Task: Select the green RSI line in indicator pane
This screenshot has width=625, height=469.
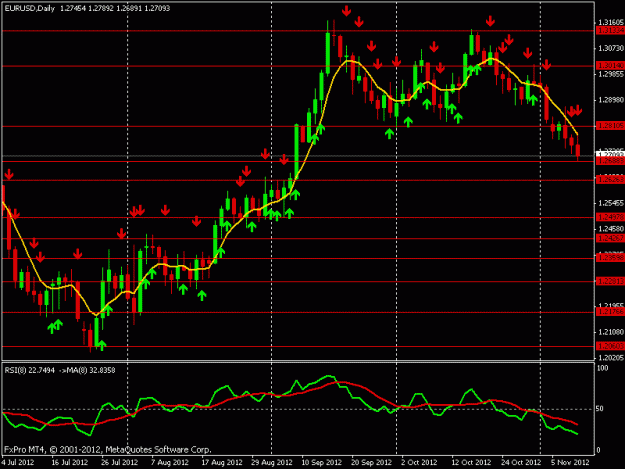Action: 295,382
